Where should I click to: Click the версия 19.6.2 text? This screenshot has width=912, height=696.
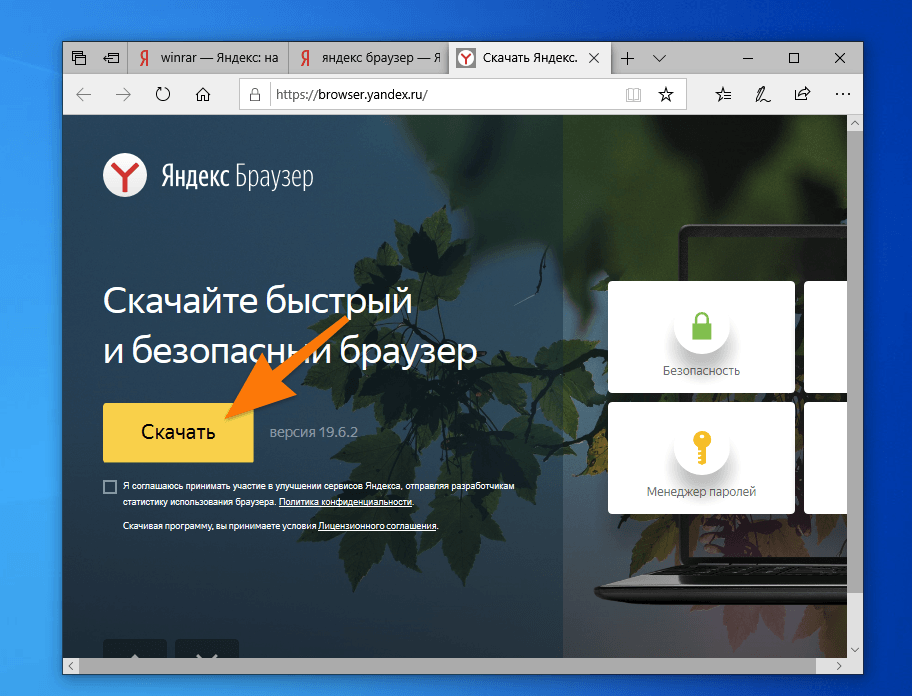314,432
